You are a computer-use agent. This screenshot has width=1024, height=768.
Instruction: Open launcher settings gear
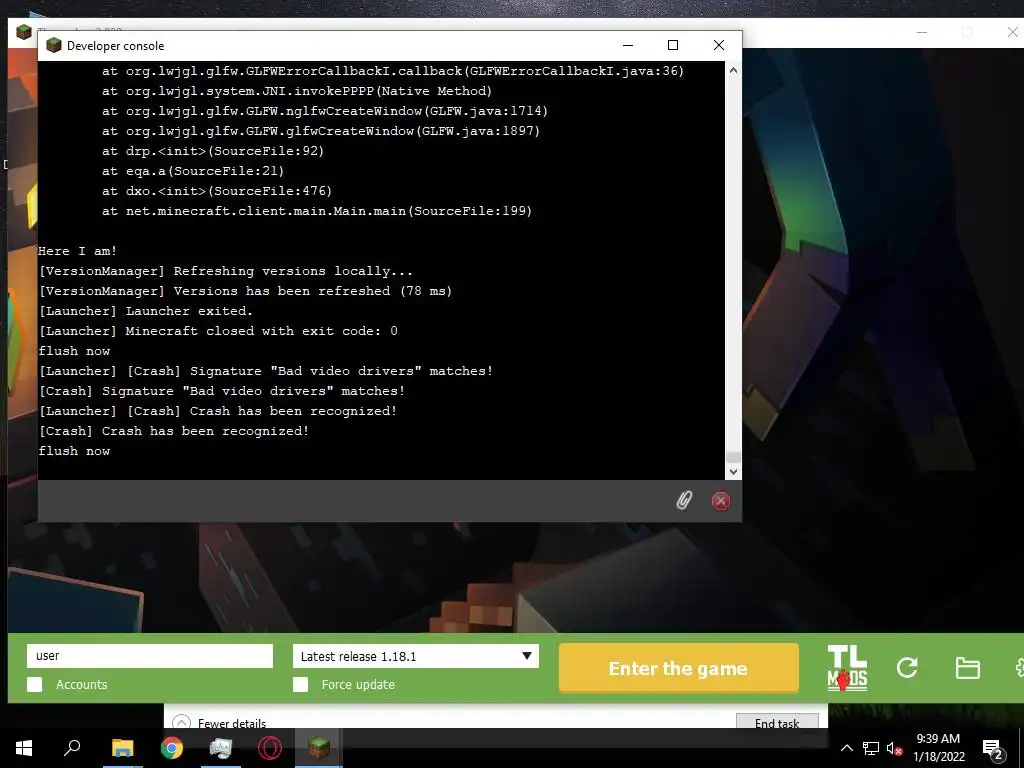click(1019, 668)
